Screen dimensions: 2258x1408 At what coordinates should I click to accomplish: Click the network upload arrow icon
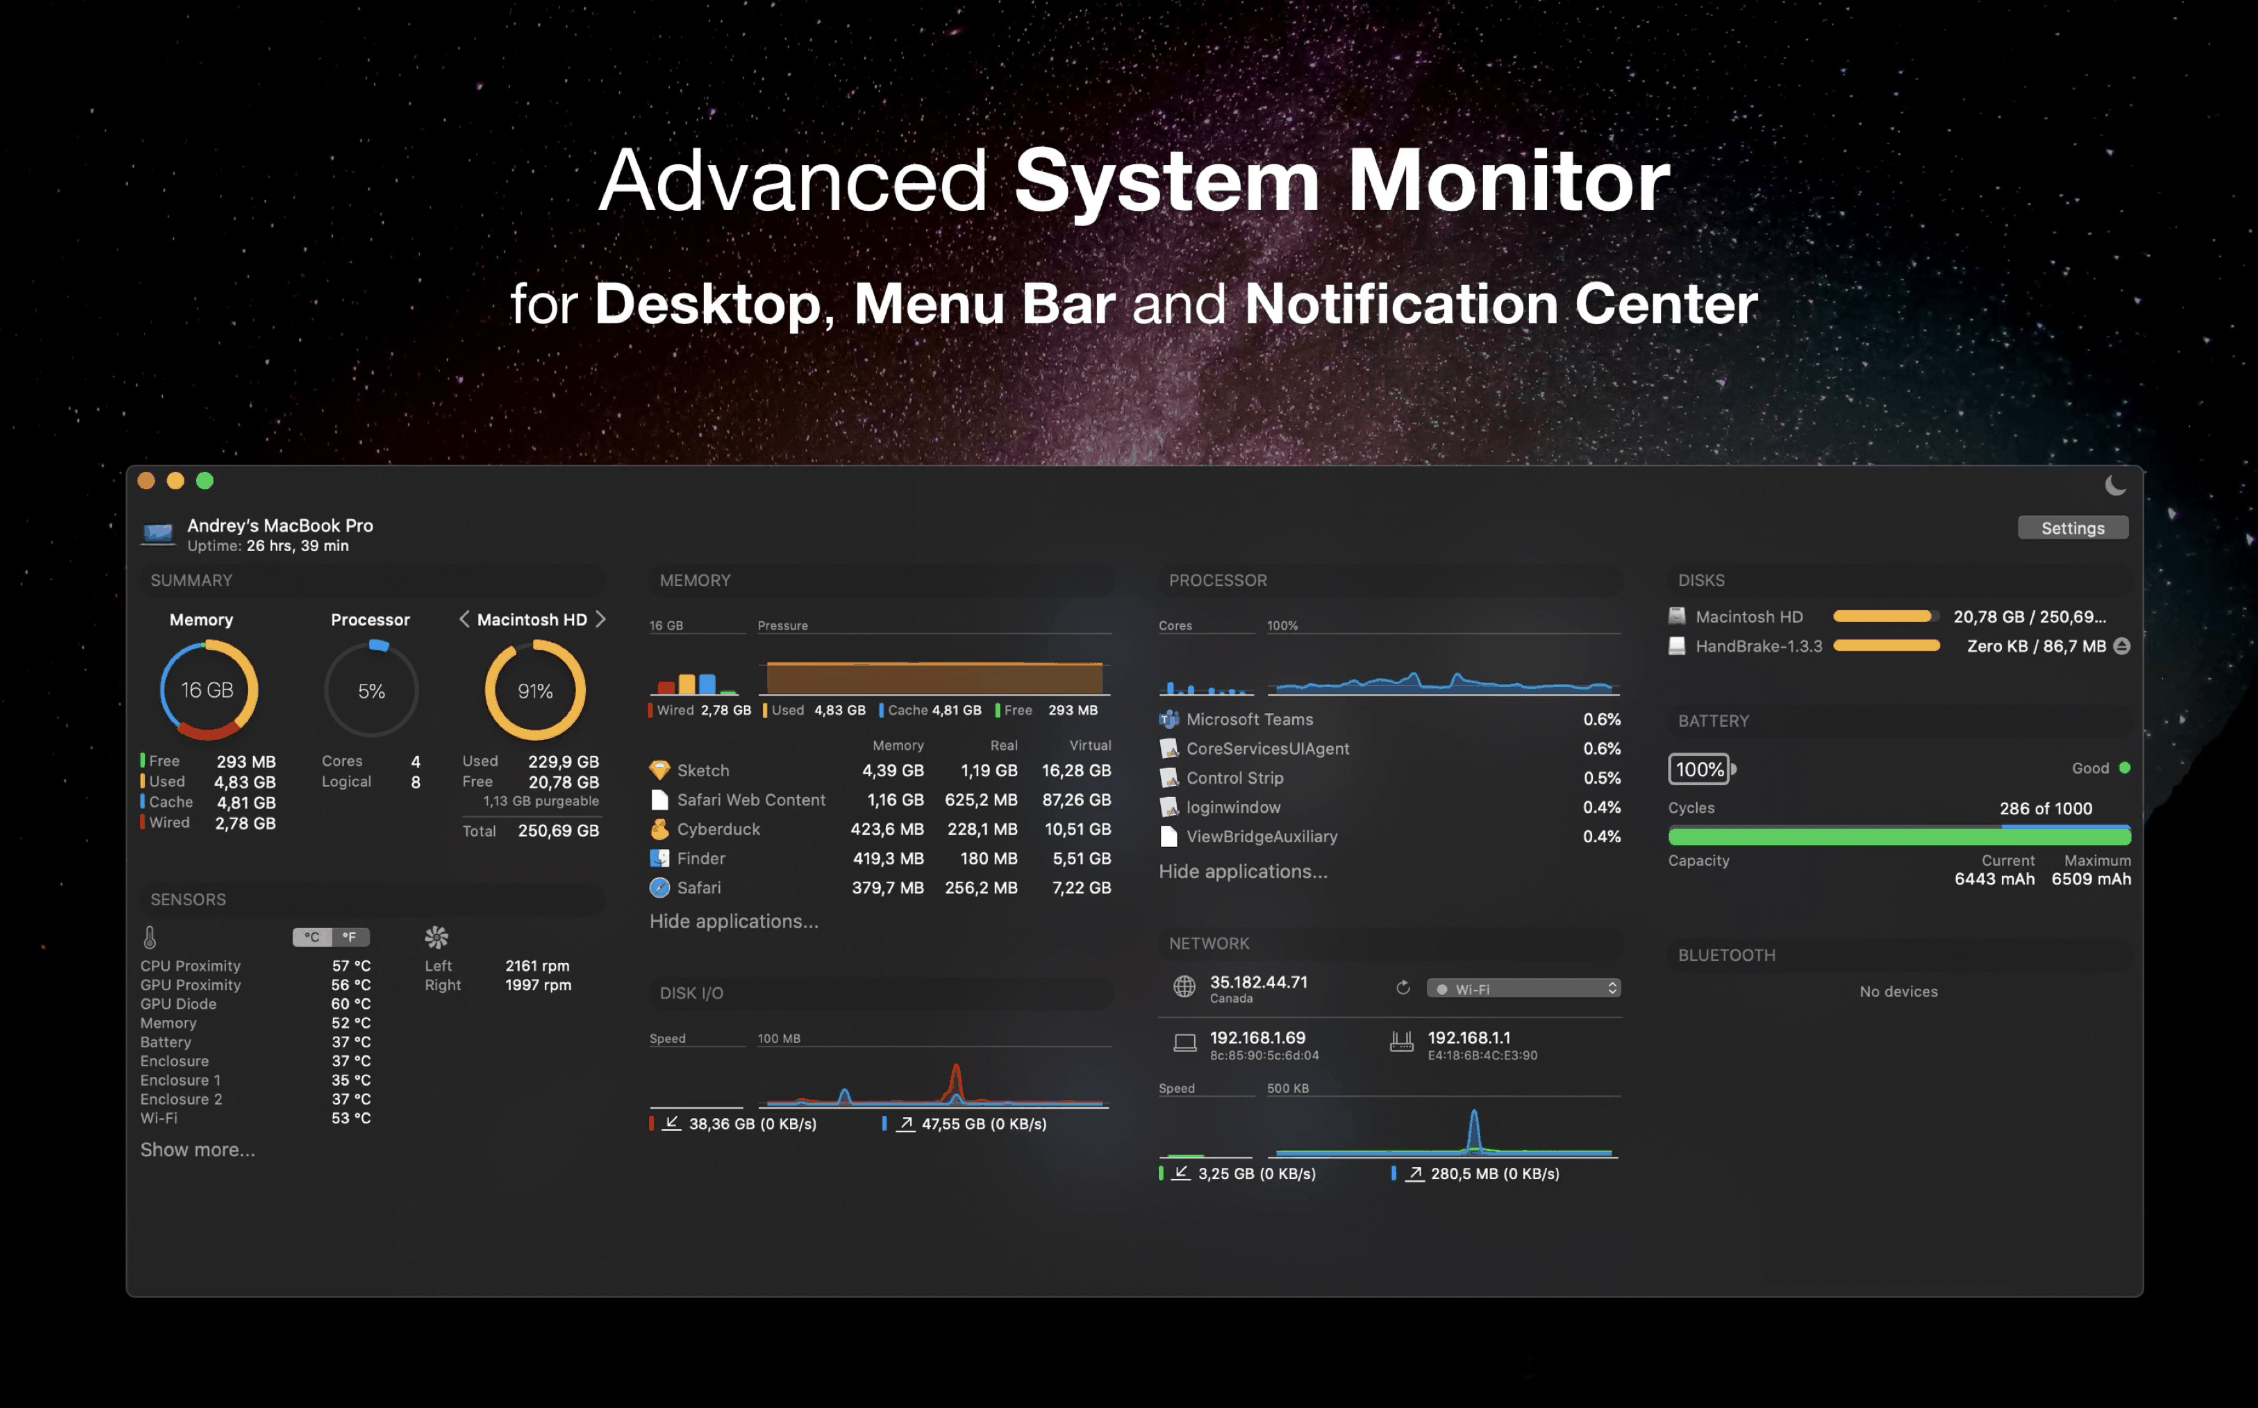pyautogui.click(x=1414, y=1174)
